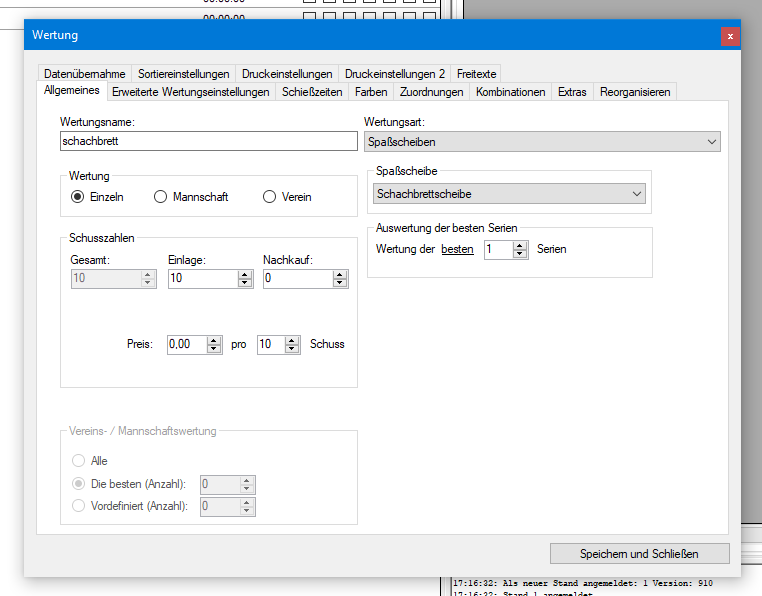Viewport: 762px width, 596px height.
Task: Open the Druckeinstellungen 2 tab
Action: (395, 74)
